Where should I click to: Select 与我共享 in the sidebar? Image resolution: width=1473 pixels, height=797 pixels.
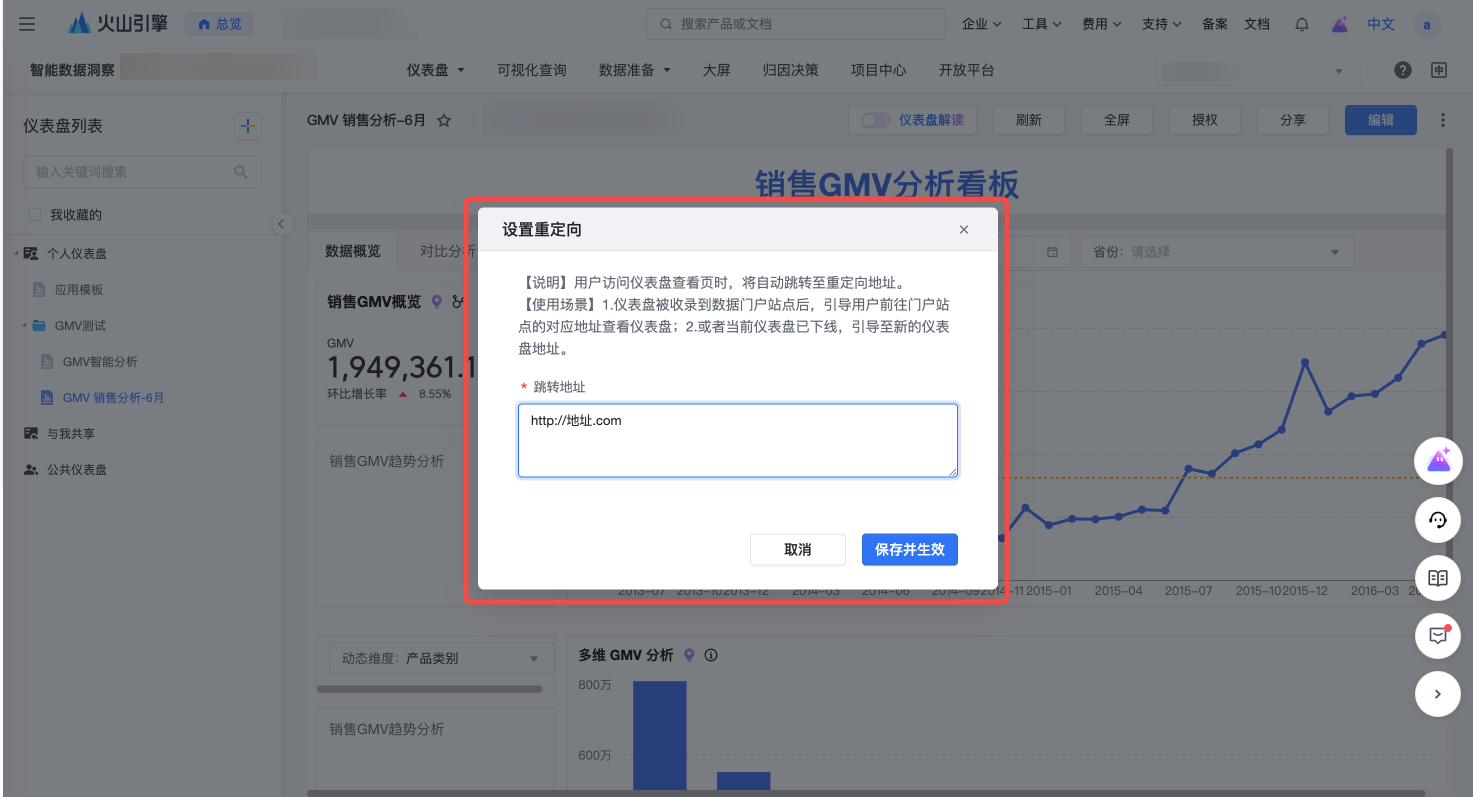coord(71,434)
